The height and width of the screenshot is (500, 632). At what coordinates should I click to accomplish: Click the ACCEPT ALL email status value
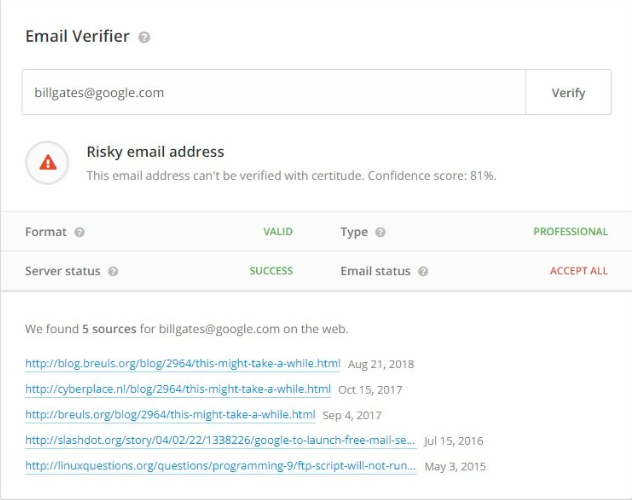click(579, 271)
